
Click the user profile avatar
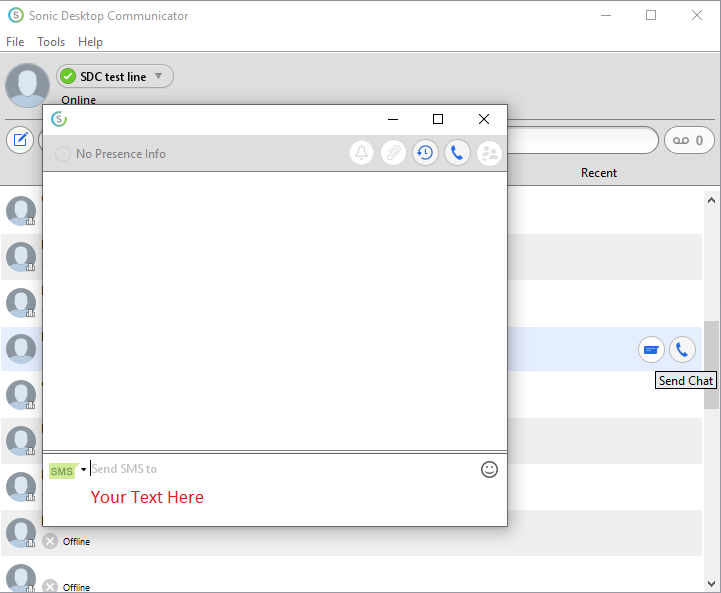tap(27, 86)
